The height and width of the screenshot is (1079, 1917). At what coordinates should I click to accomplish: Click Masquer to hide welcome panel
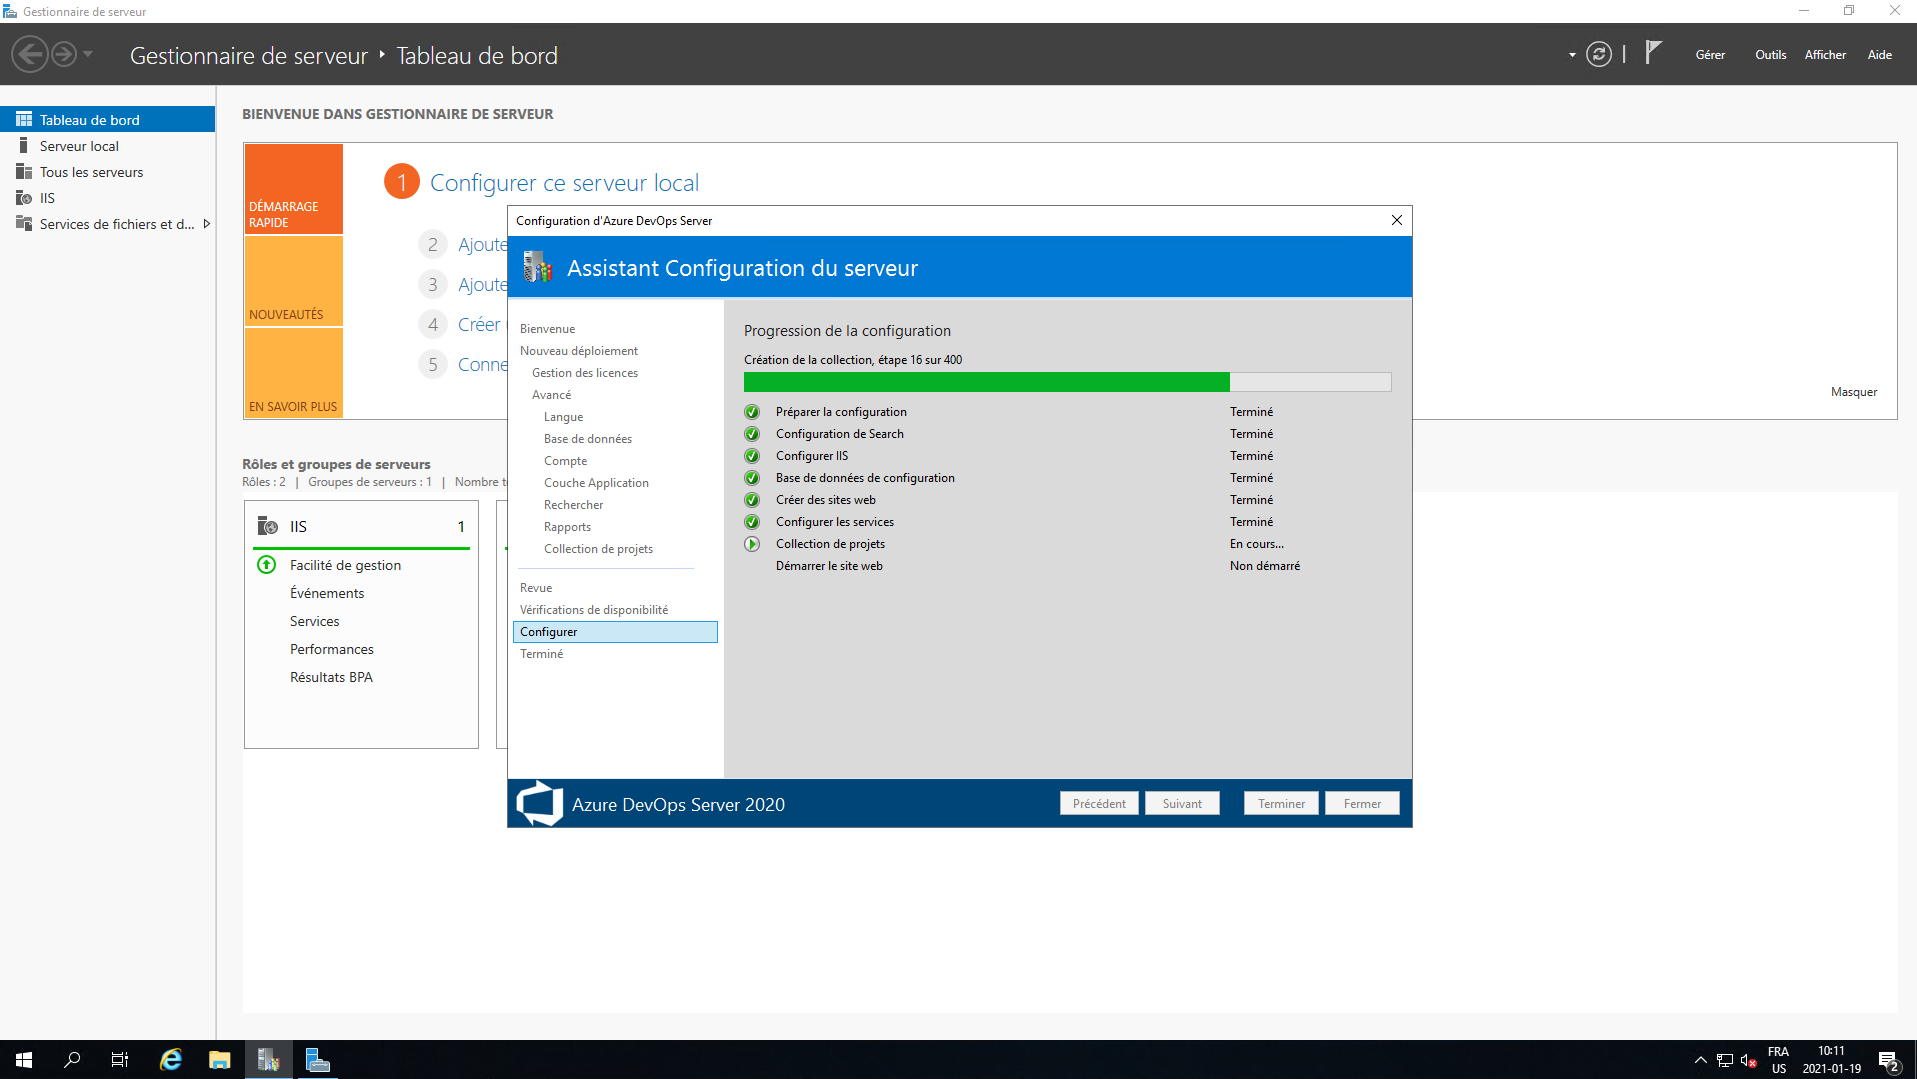click(1853, 392)
